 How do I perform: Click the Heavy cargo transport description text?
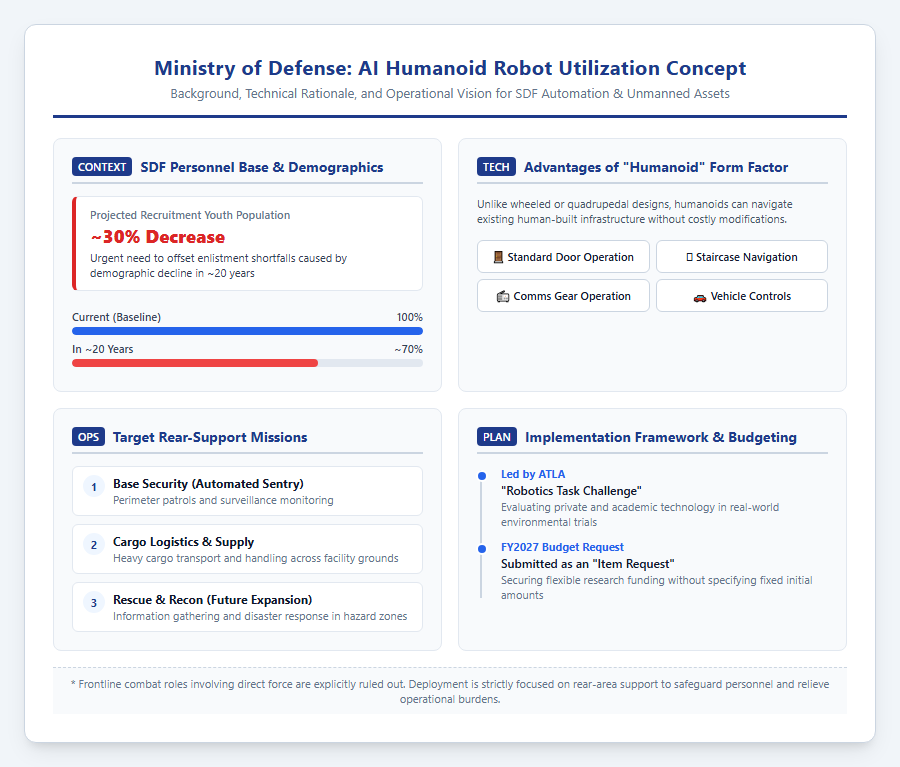(x=255, y=559)
